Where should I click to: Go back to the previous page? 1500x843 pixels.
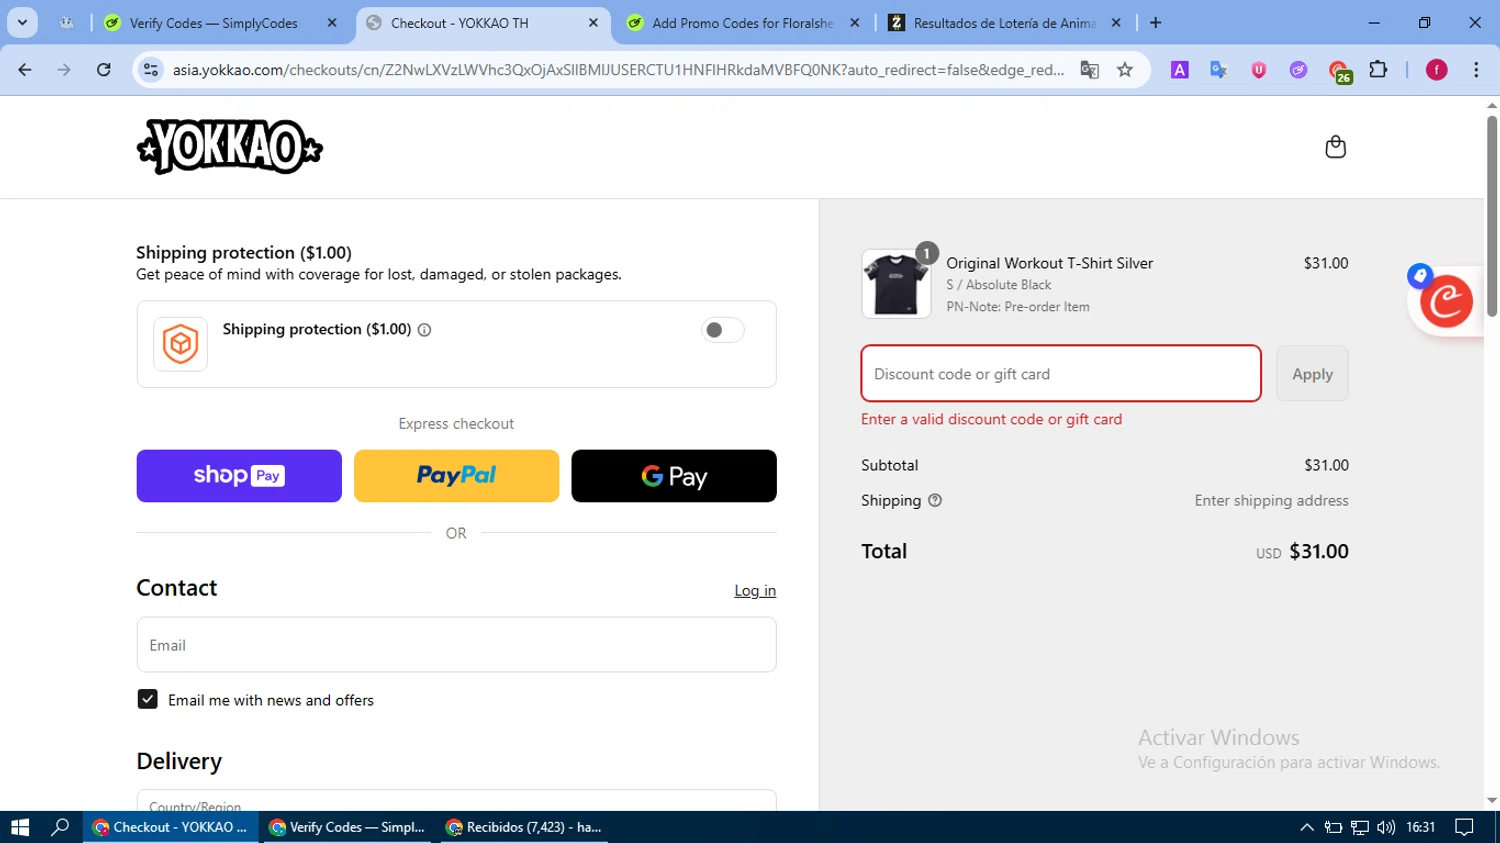point(25,69)
